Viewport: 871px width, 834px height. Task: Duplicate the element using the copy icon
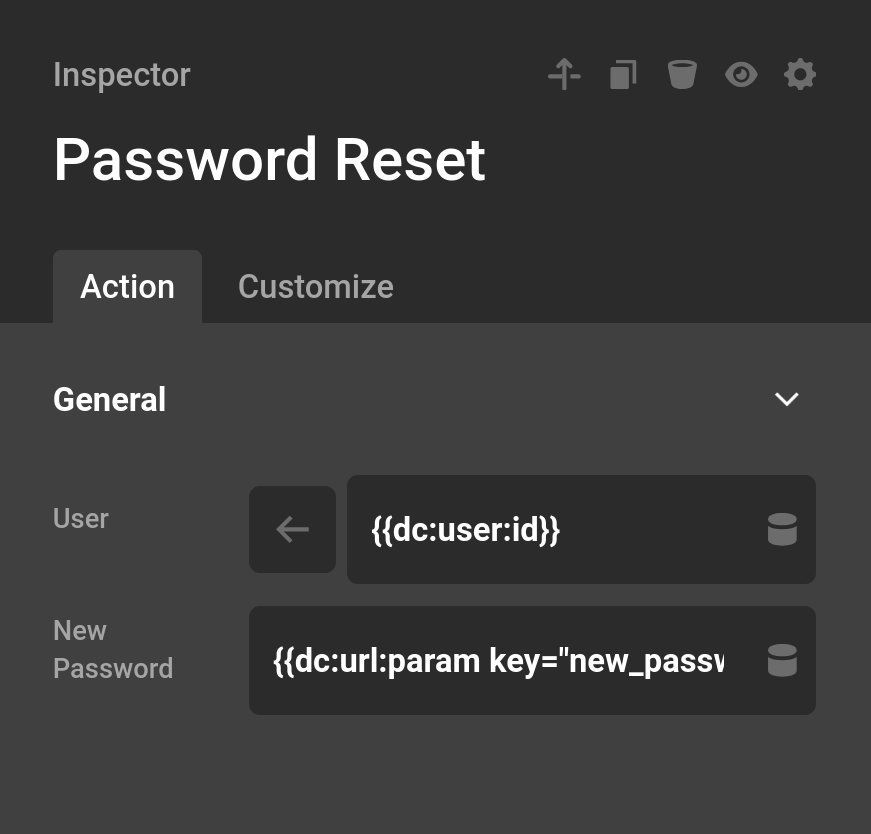pos(622,74)
